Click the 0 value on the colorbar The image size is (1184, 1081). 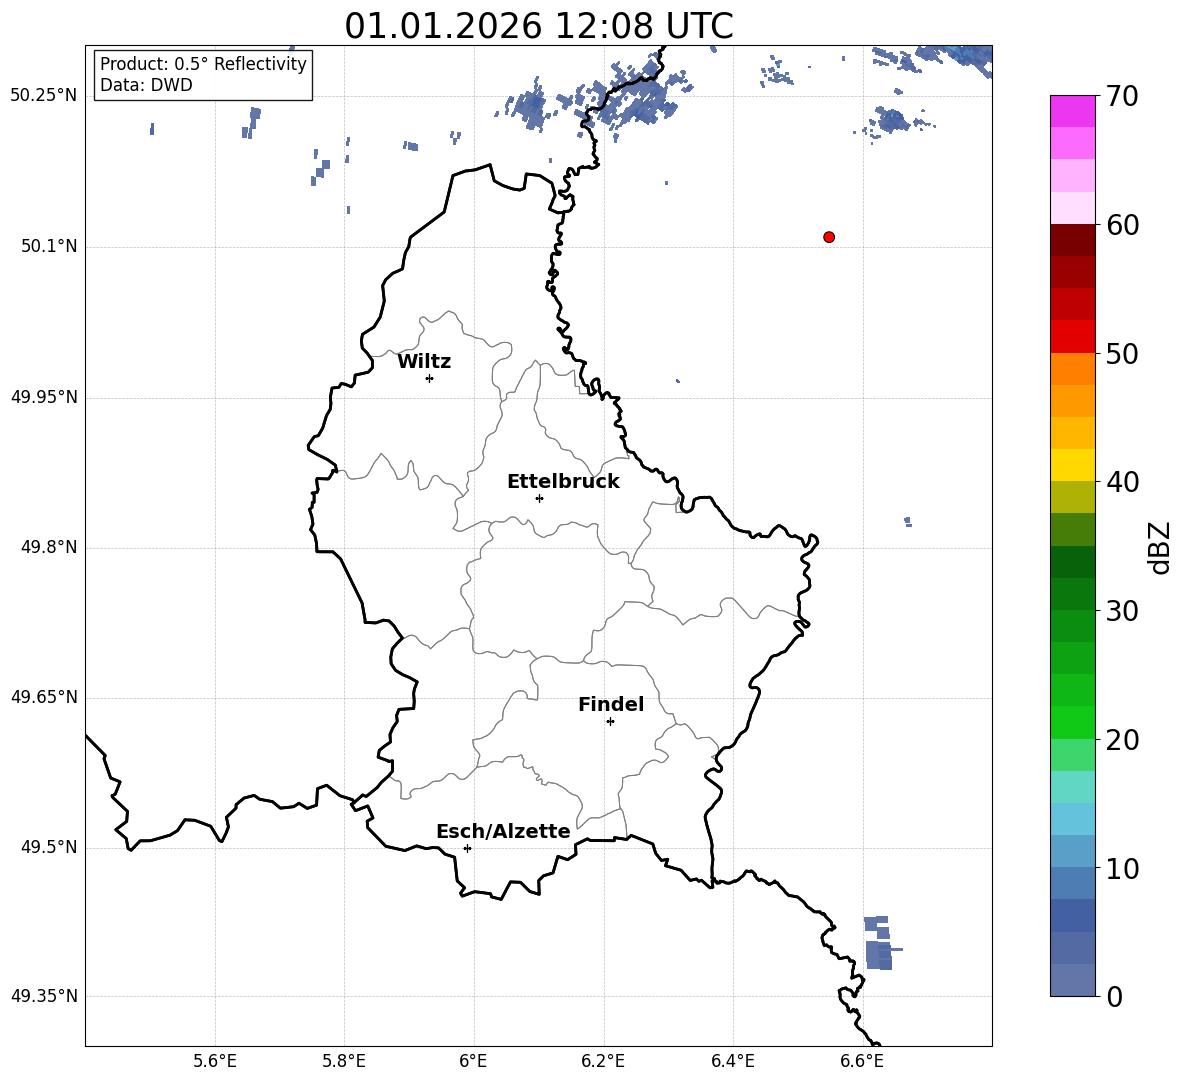coord(1114,996)
